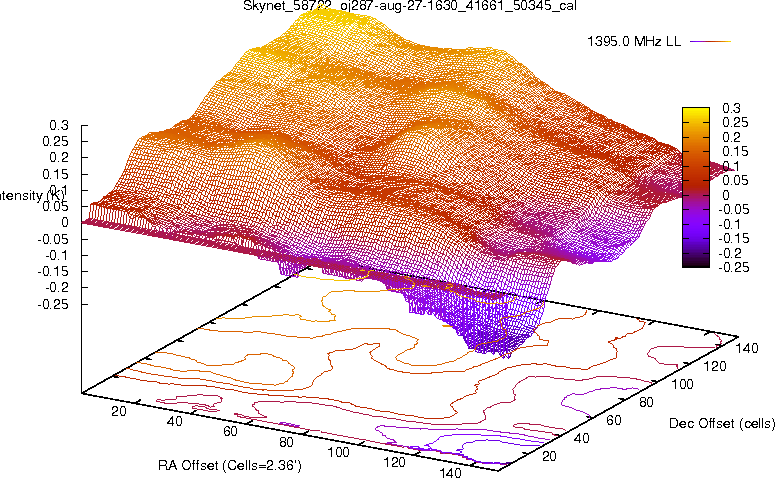Click the -0.15 label on the color bar
Viewport: 775px width, 478px height.
click(733, 239)
